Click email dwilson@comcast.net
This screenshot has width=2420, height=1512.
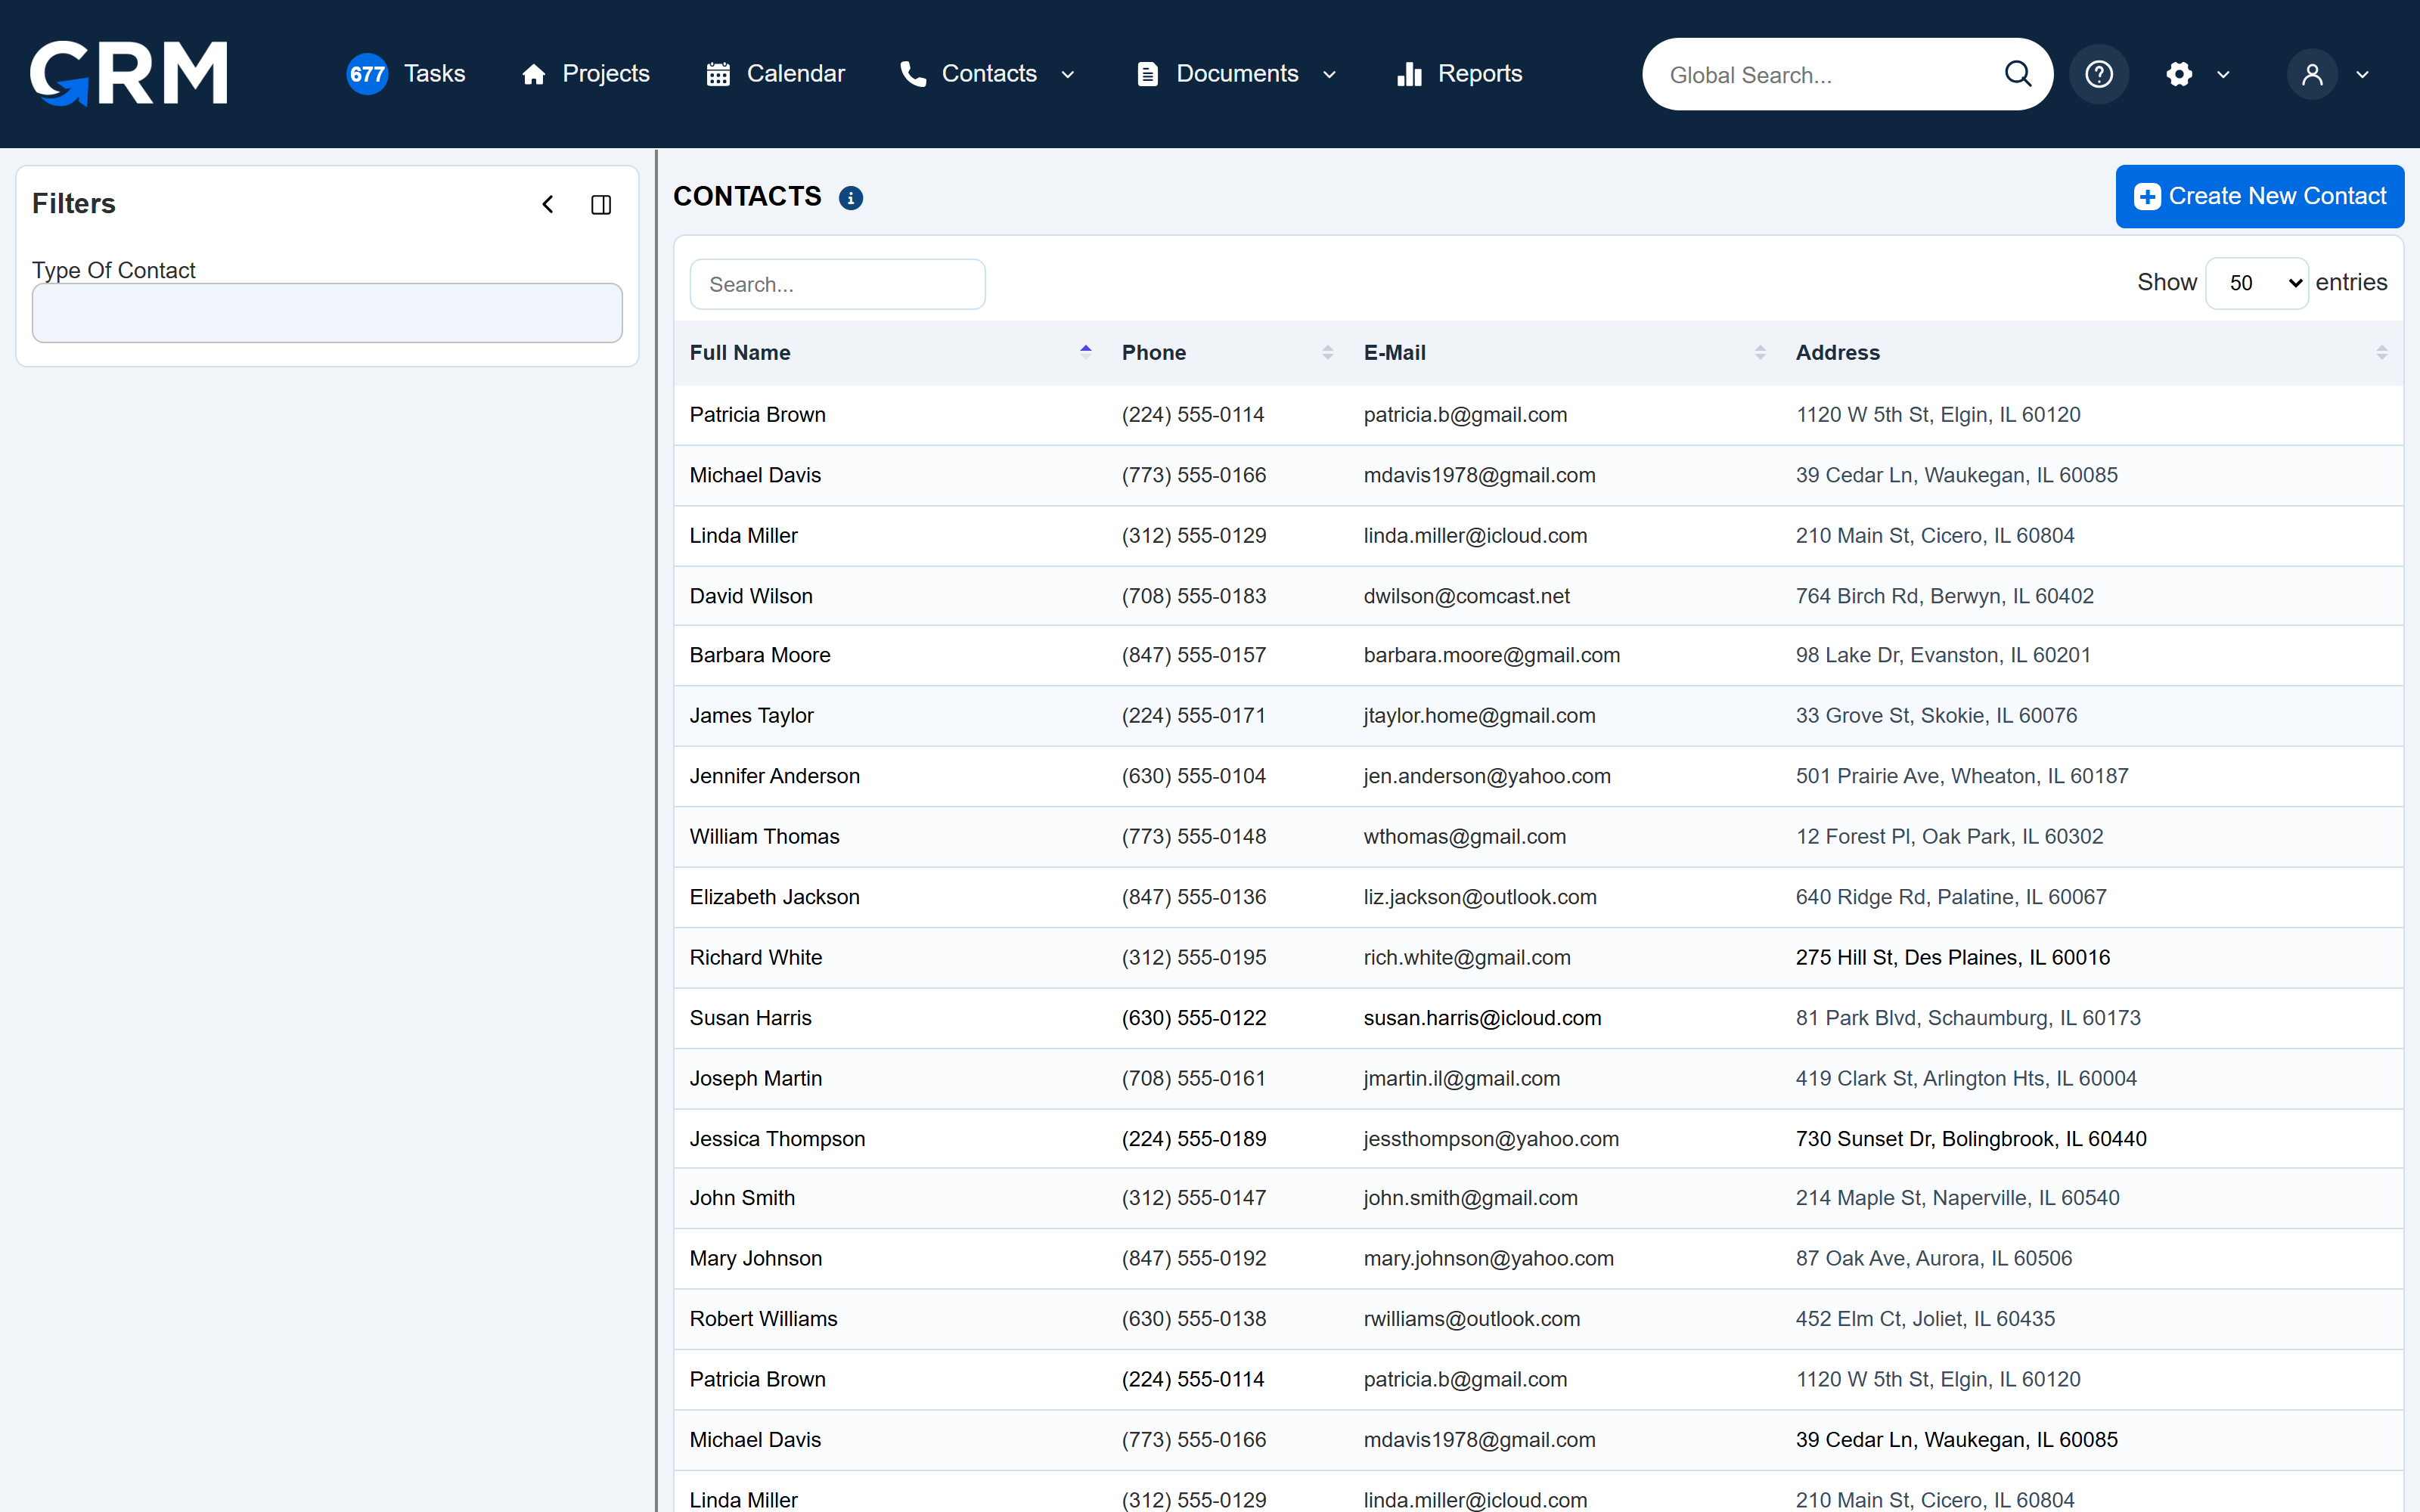1466,596
